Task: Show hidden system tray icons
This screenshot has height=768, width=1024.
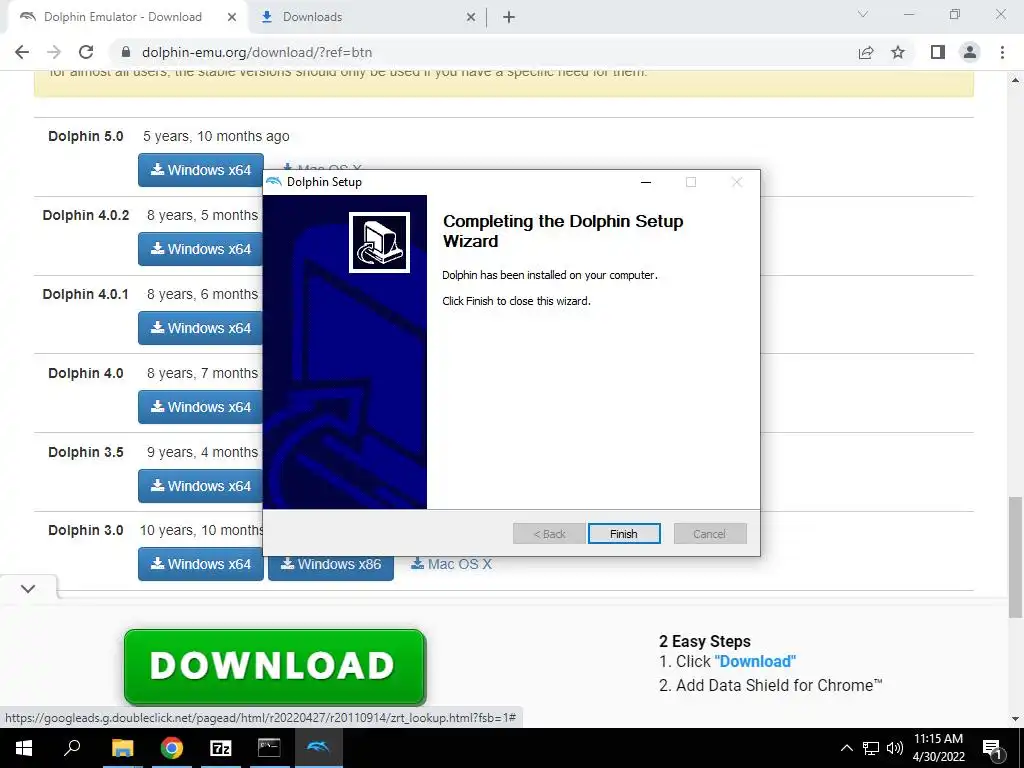Action: point(846,748)
